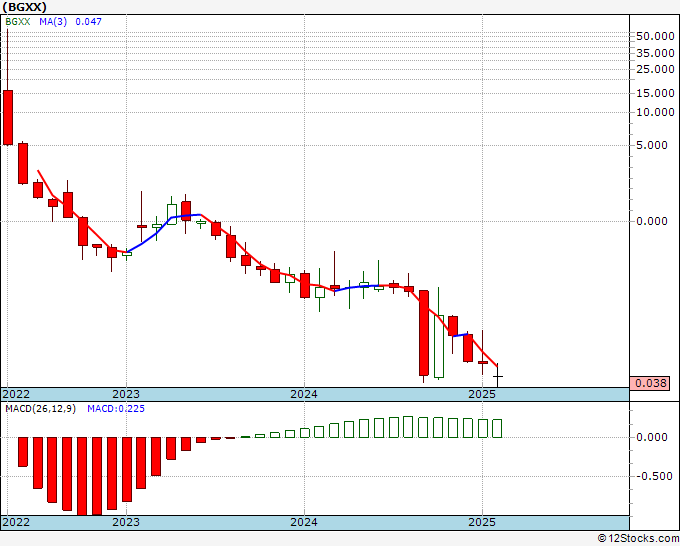
Task: Click the 0.047 moving average value
Action: coord(88,22)
